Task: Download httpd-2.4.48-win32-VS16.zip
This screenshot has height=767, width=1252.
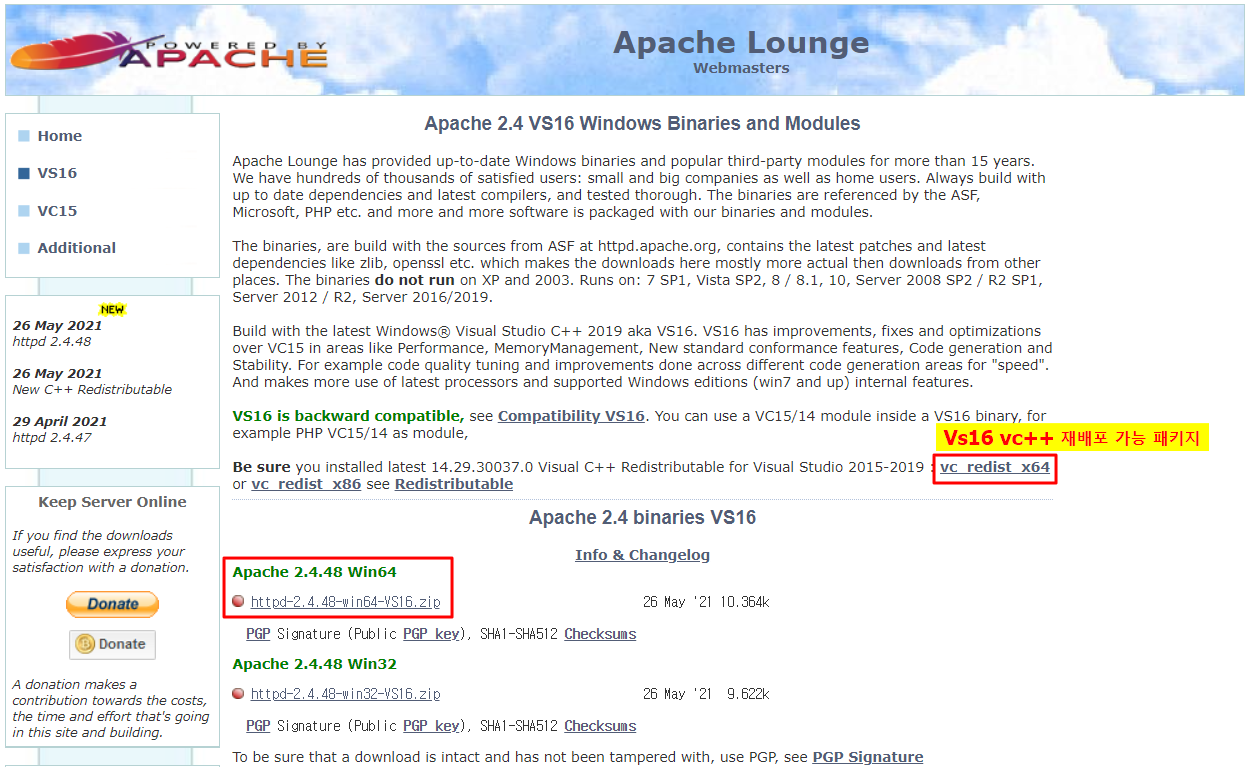Action: pos(345,694)
